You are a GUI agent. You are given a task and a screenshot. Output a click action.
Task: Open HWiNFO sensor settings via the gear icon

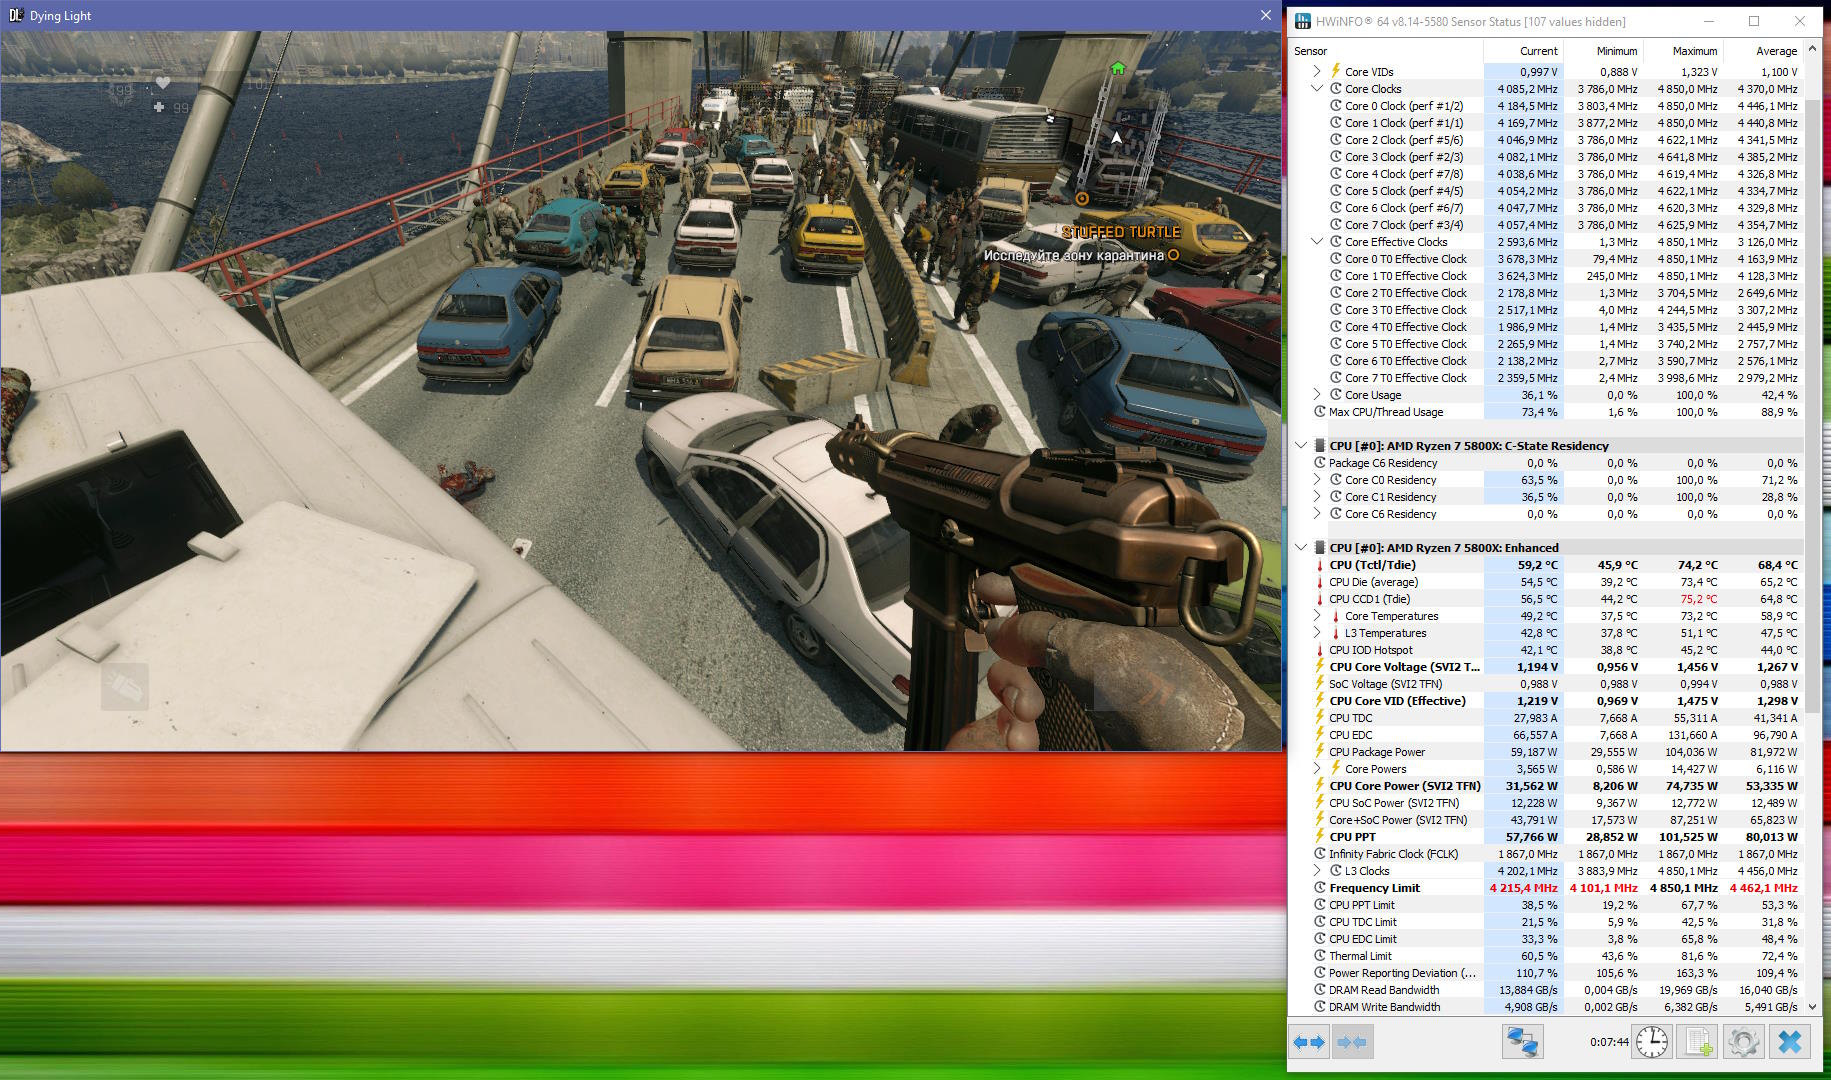[x=1743, y=1042]
